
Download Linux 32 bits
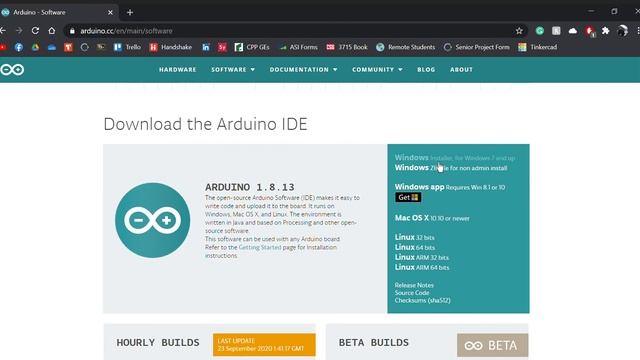click(x=414, y=237)
